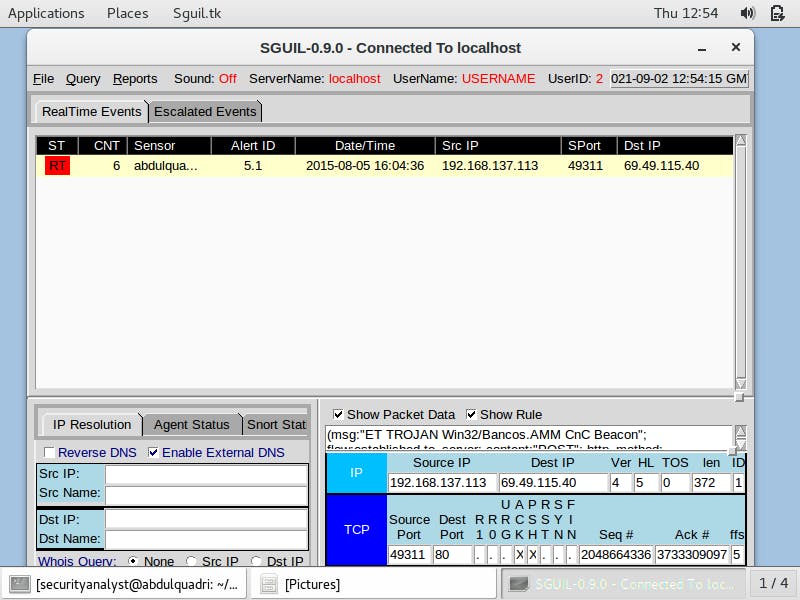Click the clipboard tray icon
The width and height of the screenshot is (800, 600).
click(x=777, y=13)
